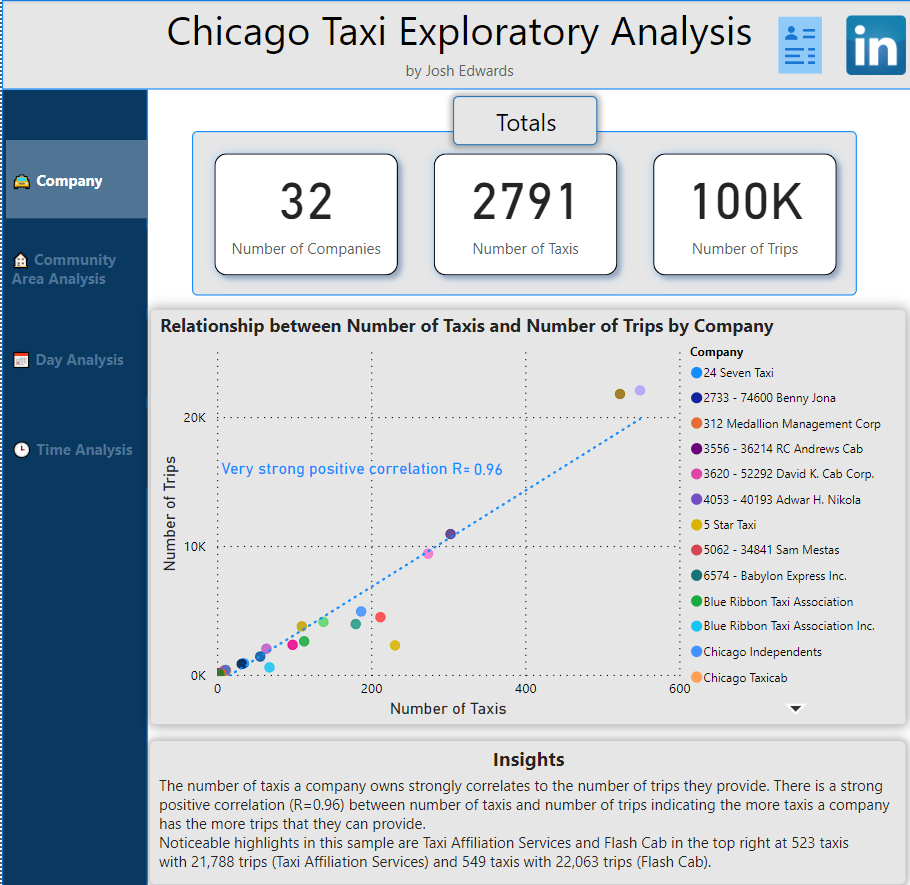Click the Chicago Taxi Exploratory Analysis title
910x885 pixels.
(459, 32)
